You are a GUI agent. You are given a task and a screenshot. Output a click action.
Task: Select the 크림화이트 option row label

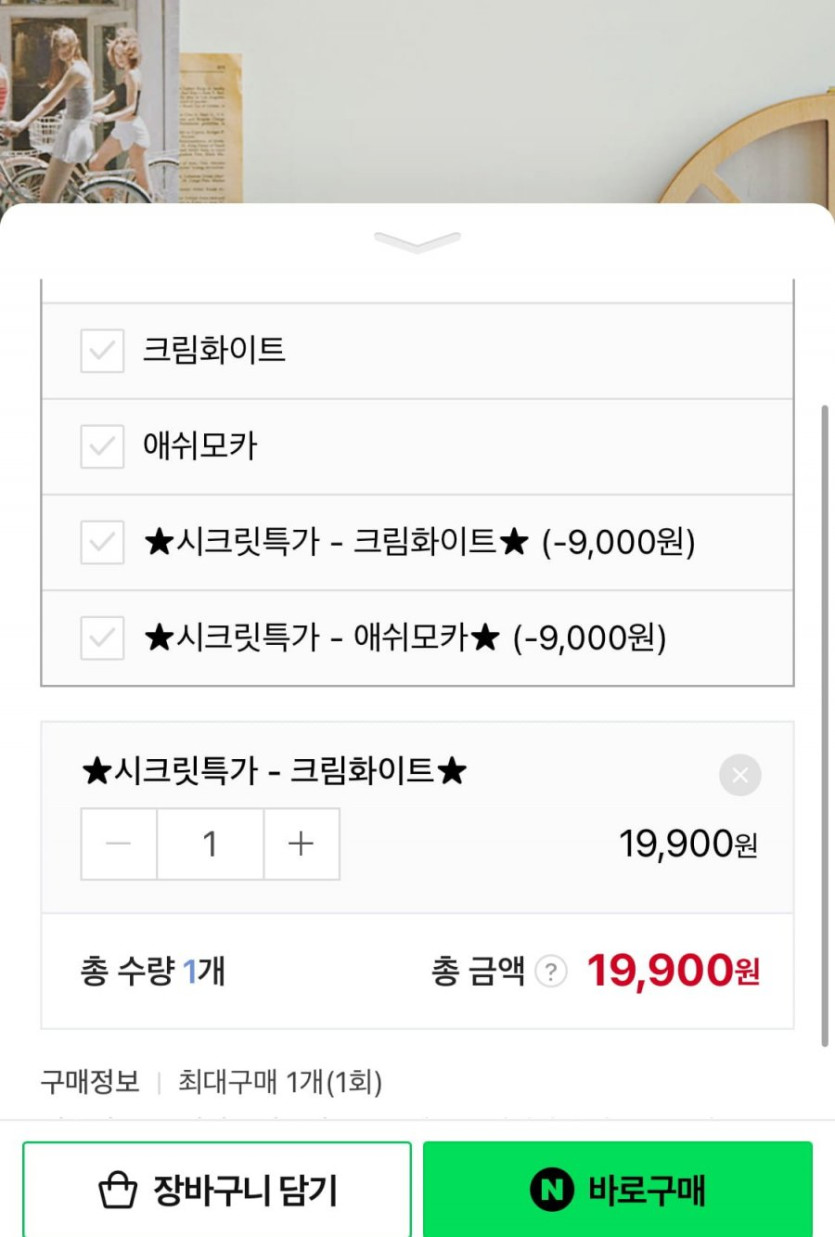(214, 350)
